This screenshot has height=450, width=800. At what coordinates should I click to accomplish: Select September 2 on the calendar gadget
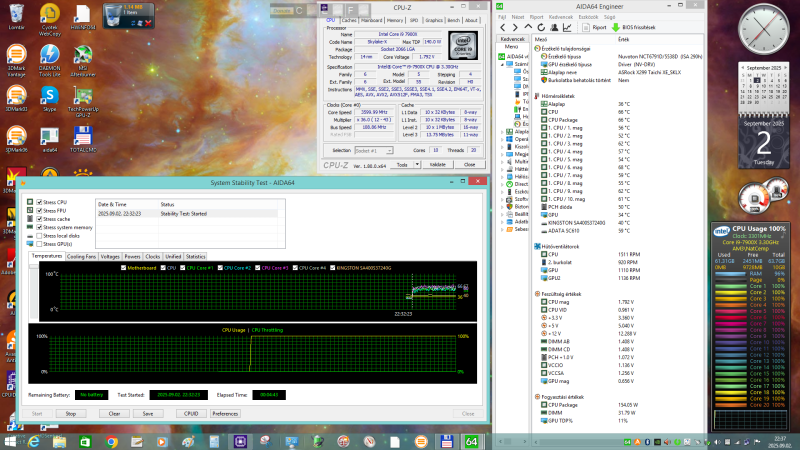tap(759, 78)
